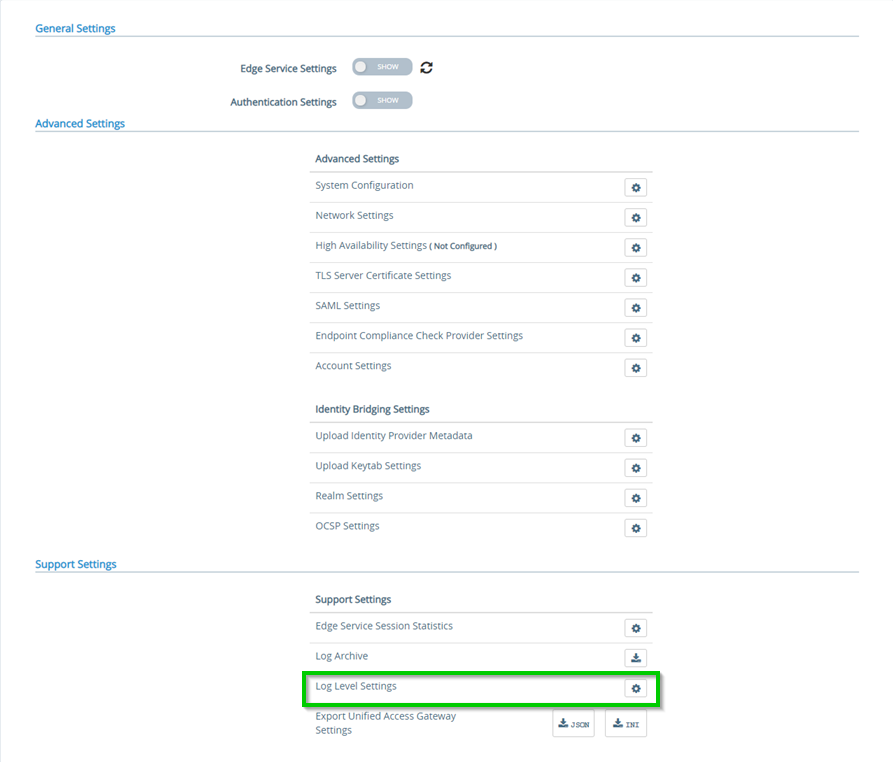
Task: Open Edge Service Session Statistics gear icon
Action: click(636, 628)
